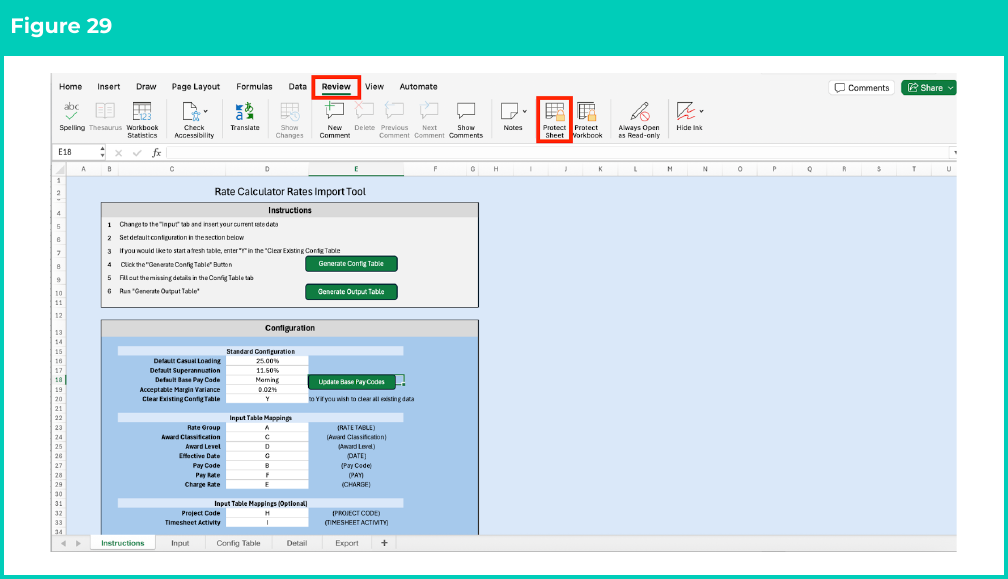
Task: Select column E header
Action: click(x=356, y=169)
